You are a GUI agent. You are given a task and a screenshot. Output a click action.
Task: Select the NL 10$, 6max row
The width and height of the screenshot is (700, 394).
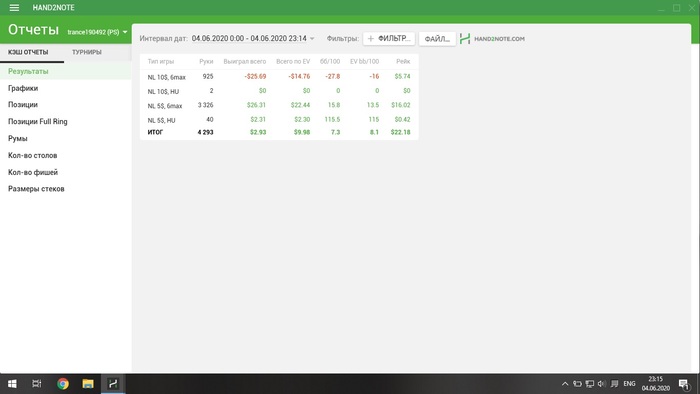click(279, 77)
